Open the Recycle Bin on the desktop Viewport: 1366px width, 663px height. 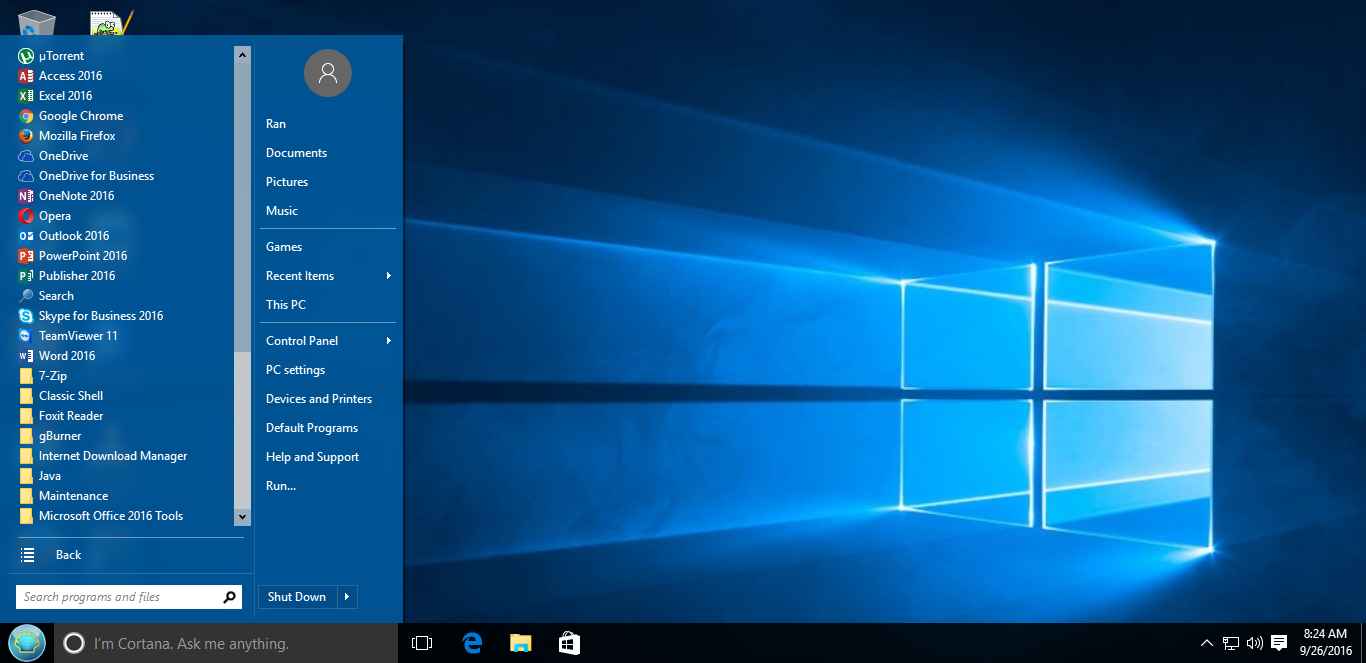pos(37,22)
